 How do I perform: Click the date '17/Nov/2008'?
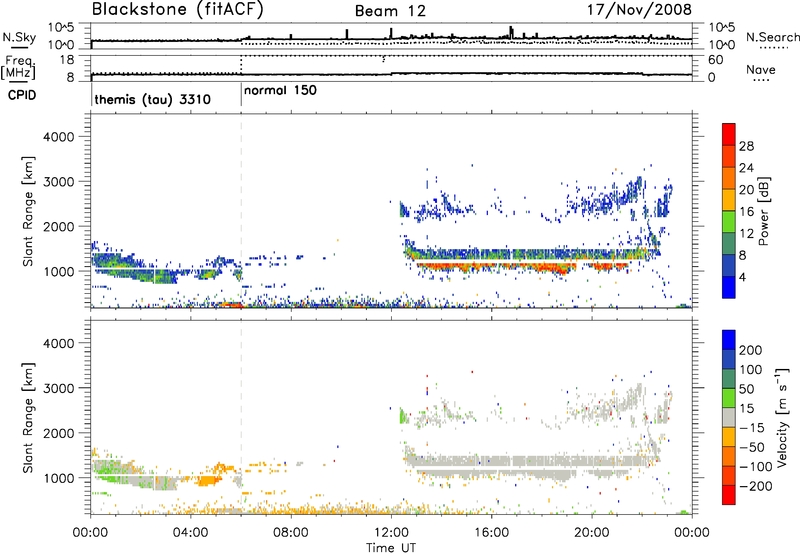(639, 9)
